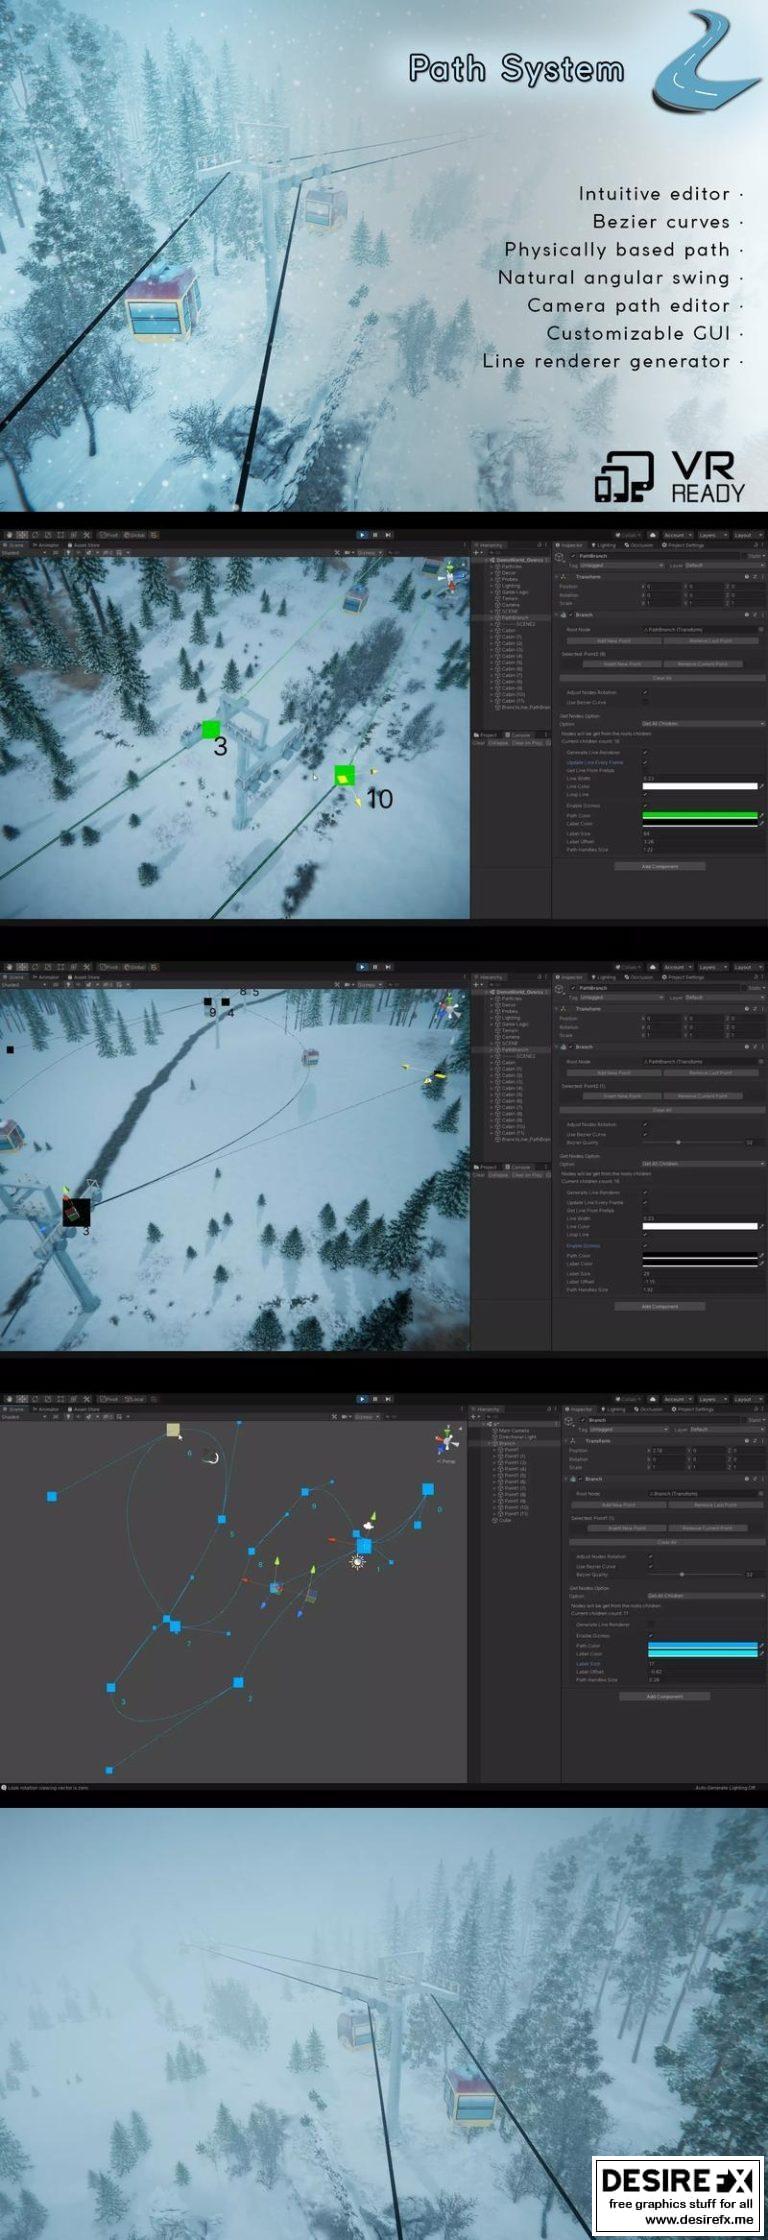Toggle Enable Gizmos in green-path inspector
The width and height of the screenshot is (768, 2240).
pyautogui.click(x=645, y=805)
